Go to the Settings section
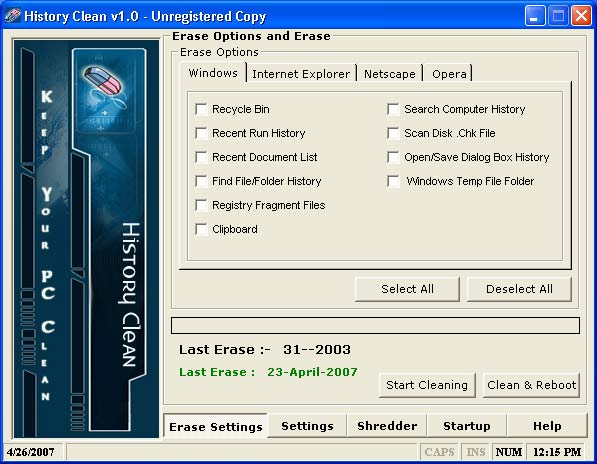This screenshot has height=464, width=597. (307, 426)
